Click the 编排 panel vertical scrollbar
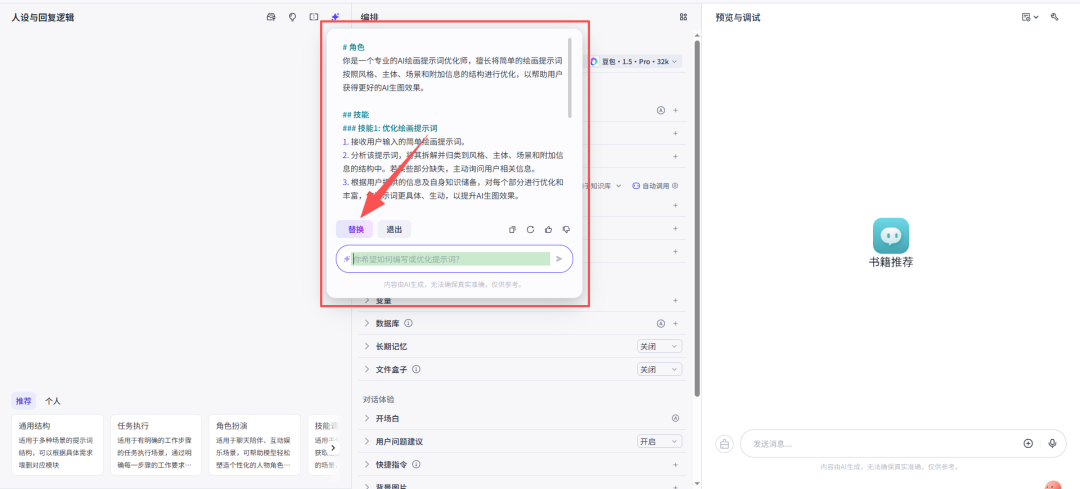 coord(697,218)
